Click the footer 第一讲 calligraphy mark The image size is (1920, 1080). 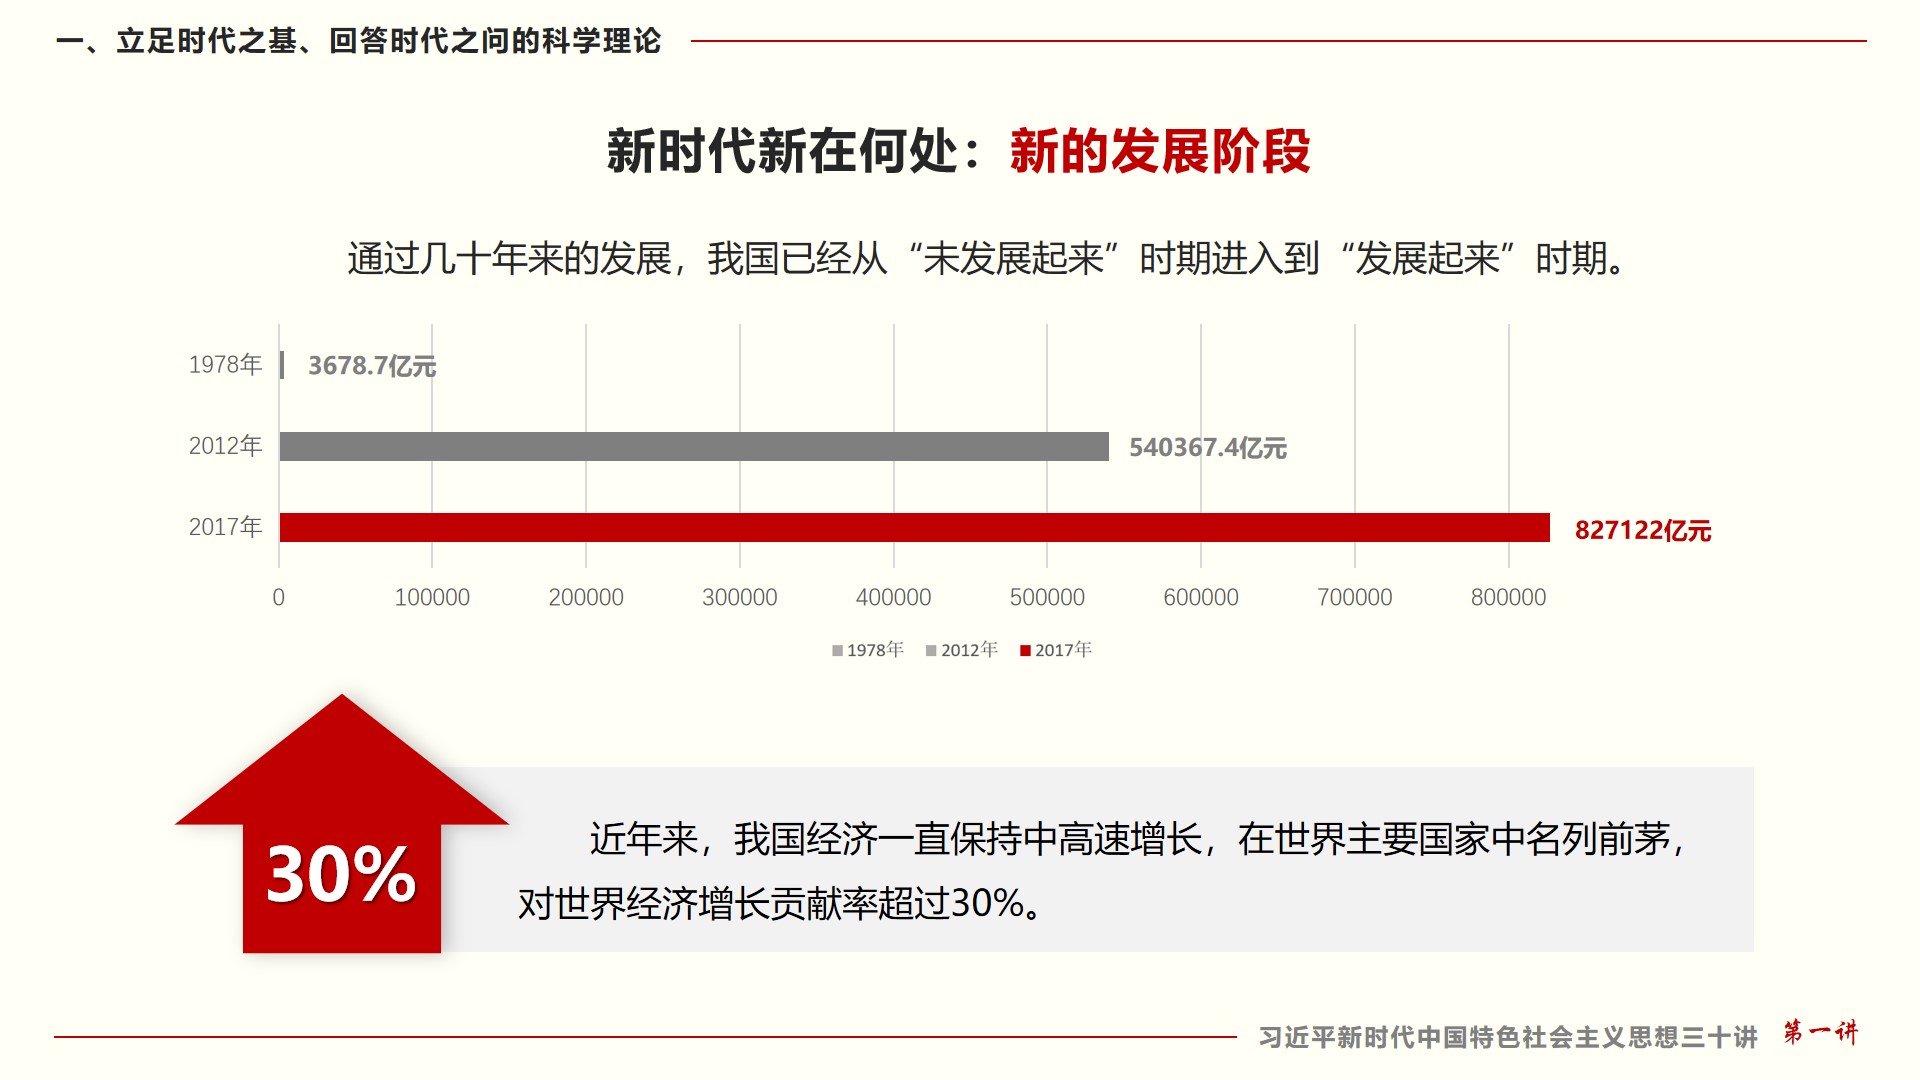1820,1032
